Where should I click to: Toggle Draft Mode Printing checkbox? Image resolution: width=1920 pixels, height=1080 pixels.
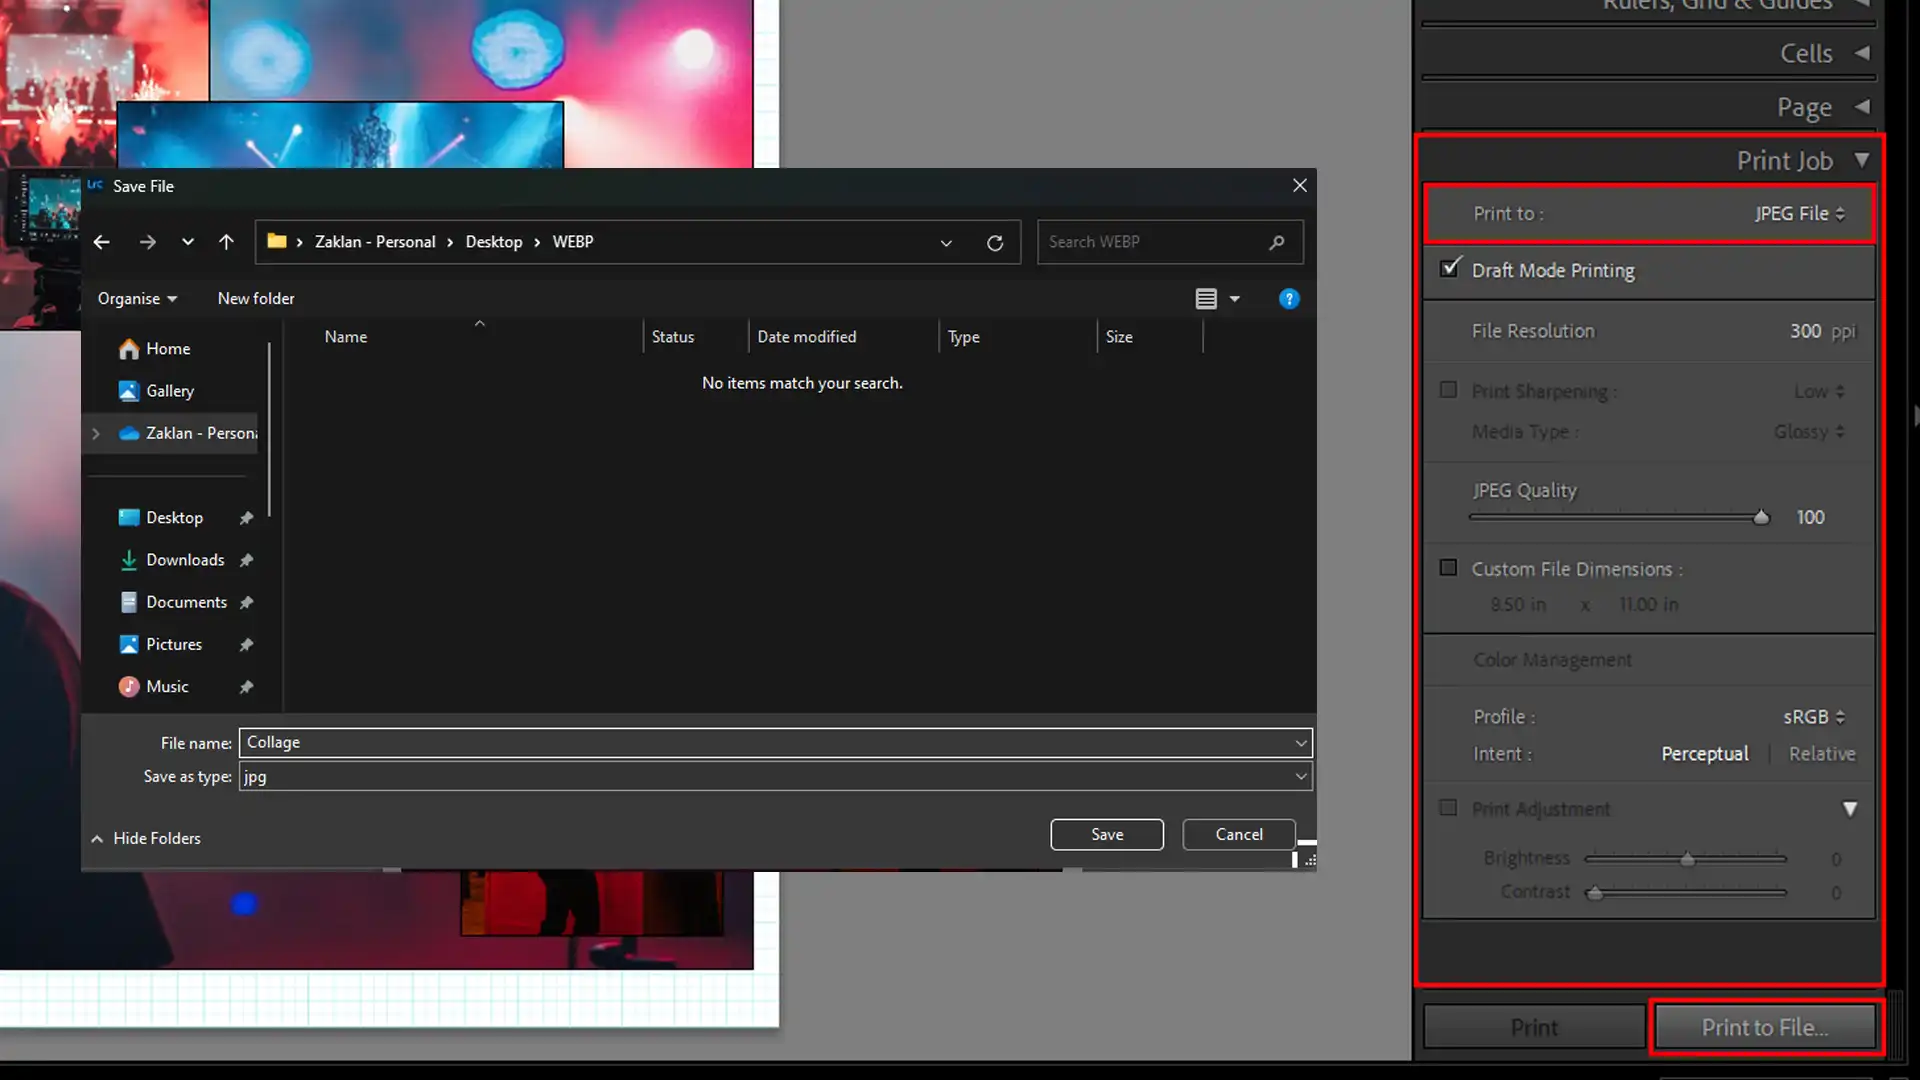coord(1449,269)
